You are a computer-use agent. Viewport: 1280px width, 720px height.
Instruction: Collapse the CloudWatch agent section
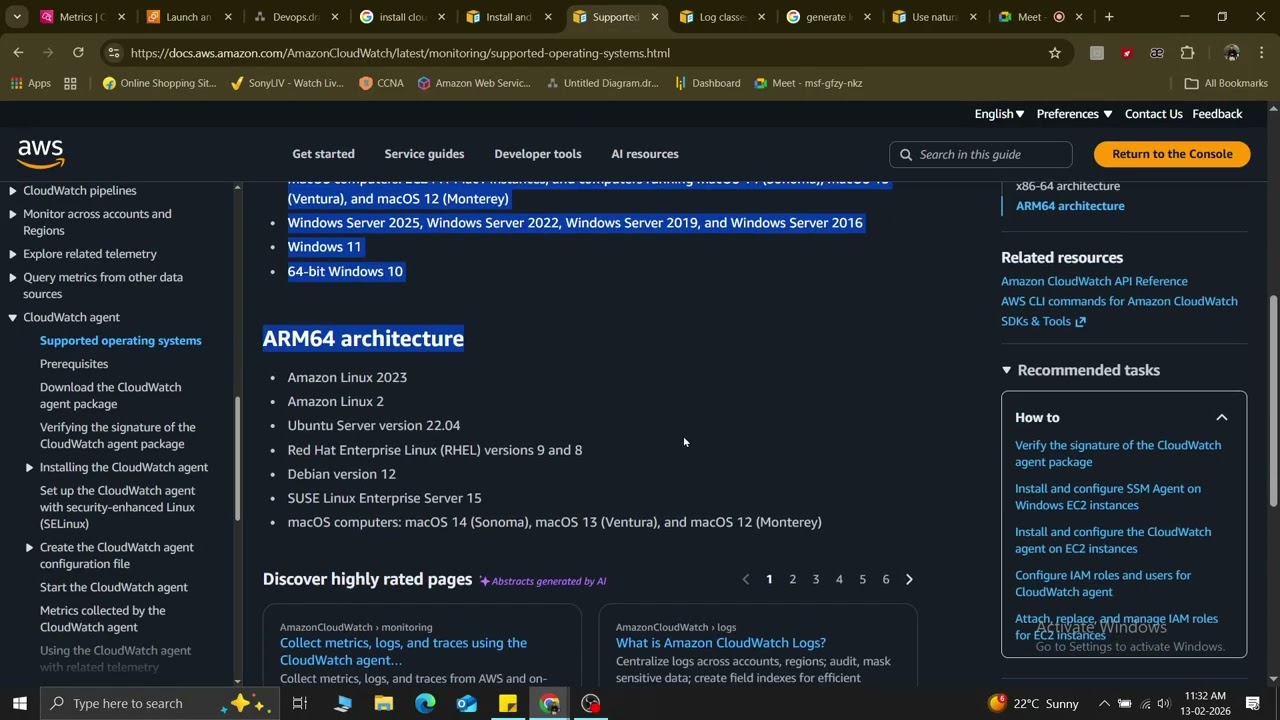click(12, 317)
